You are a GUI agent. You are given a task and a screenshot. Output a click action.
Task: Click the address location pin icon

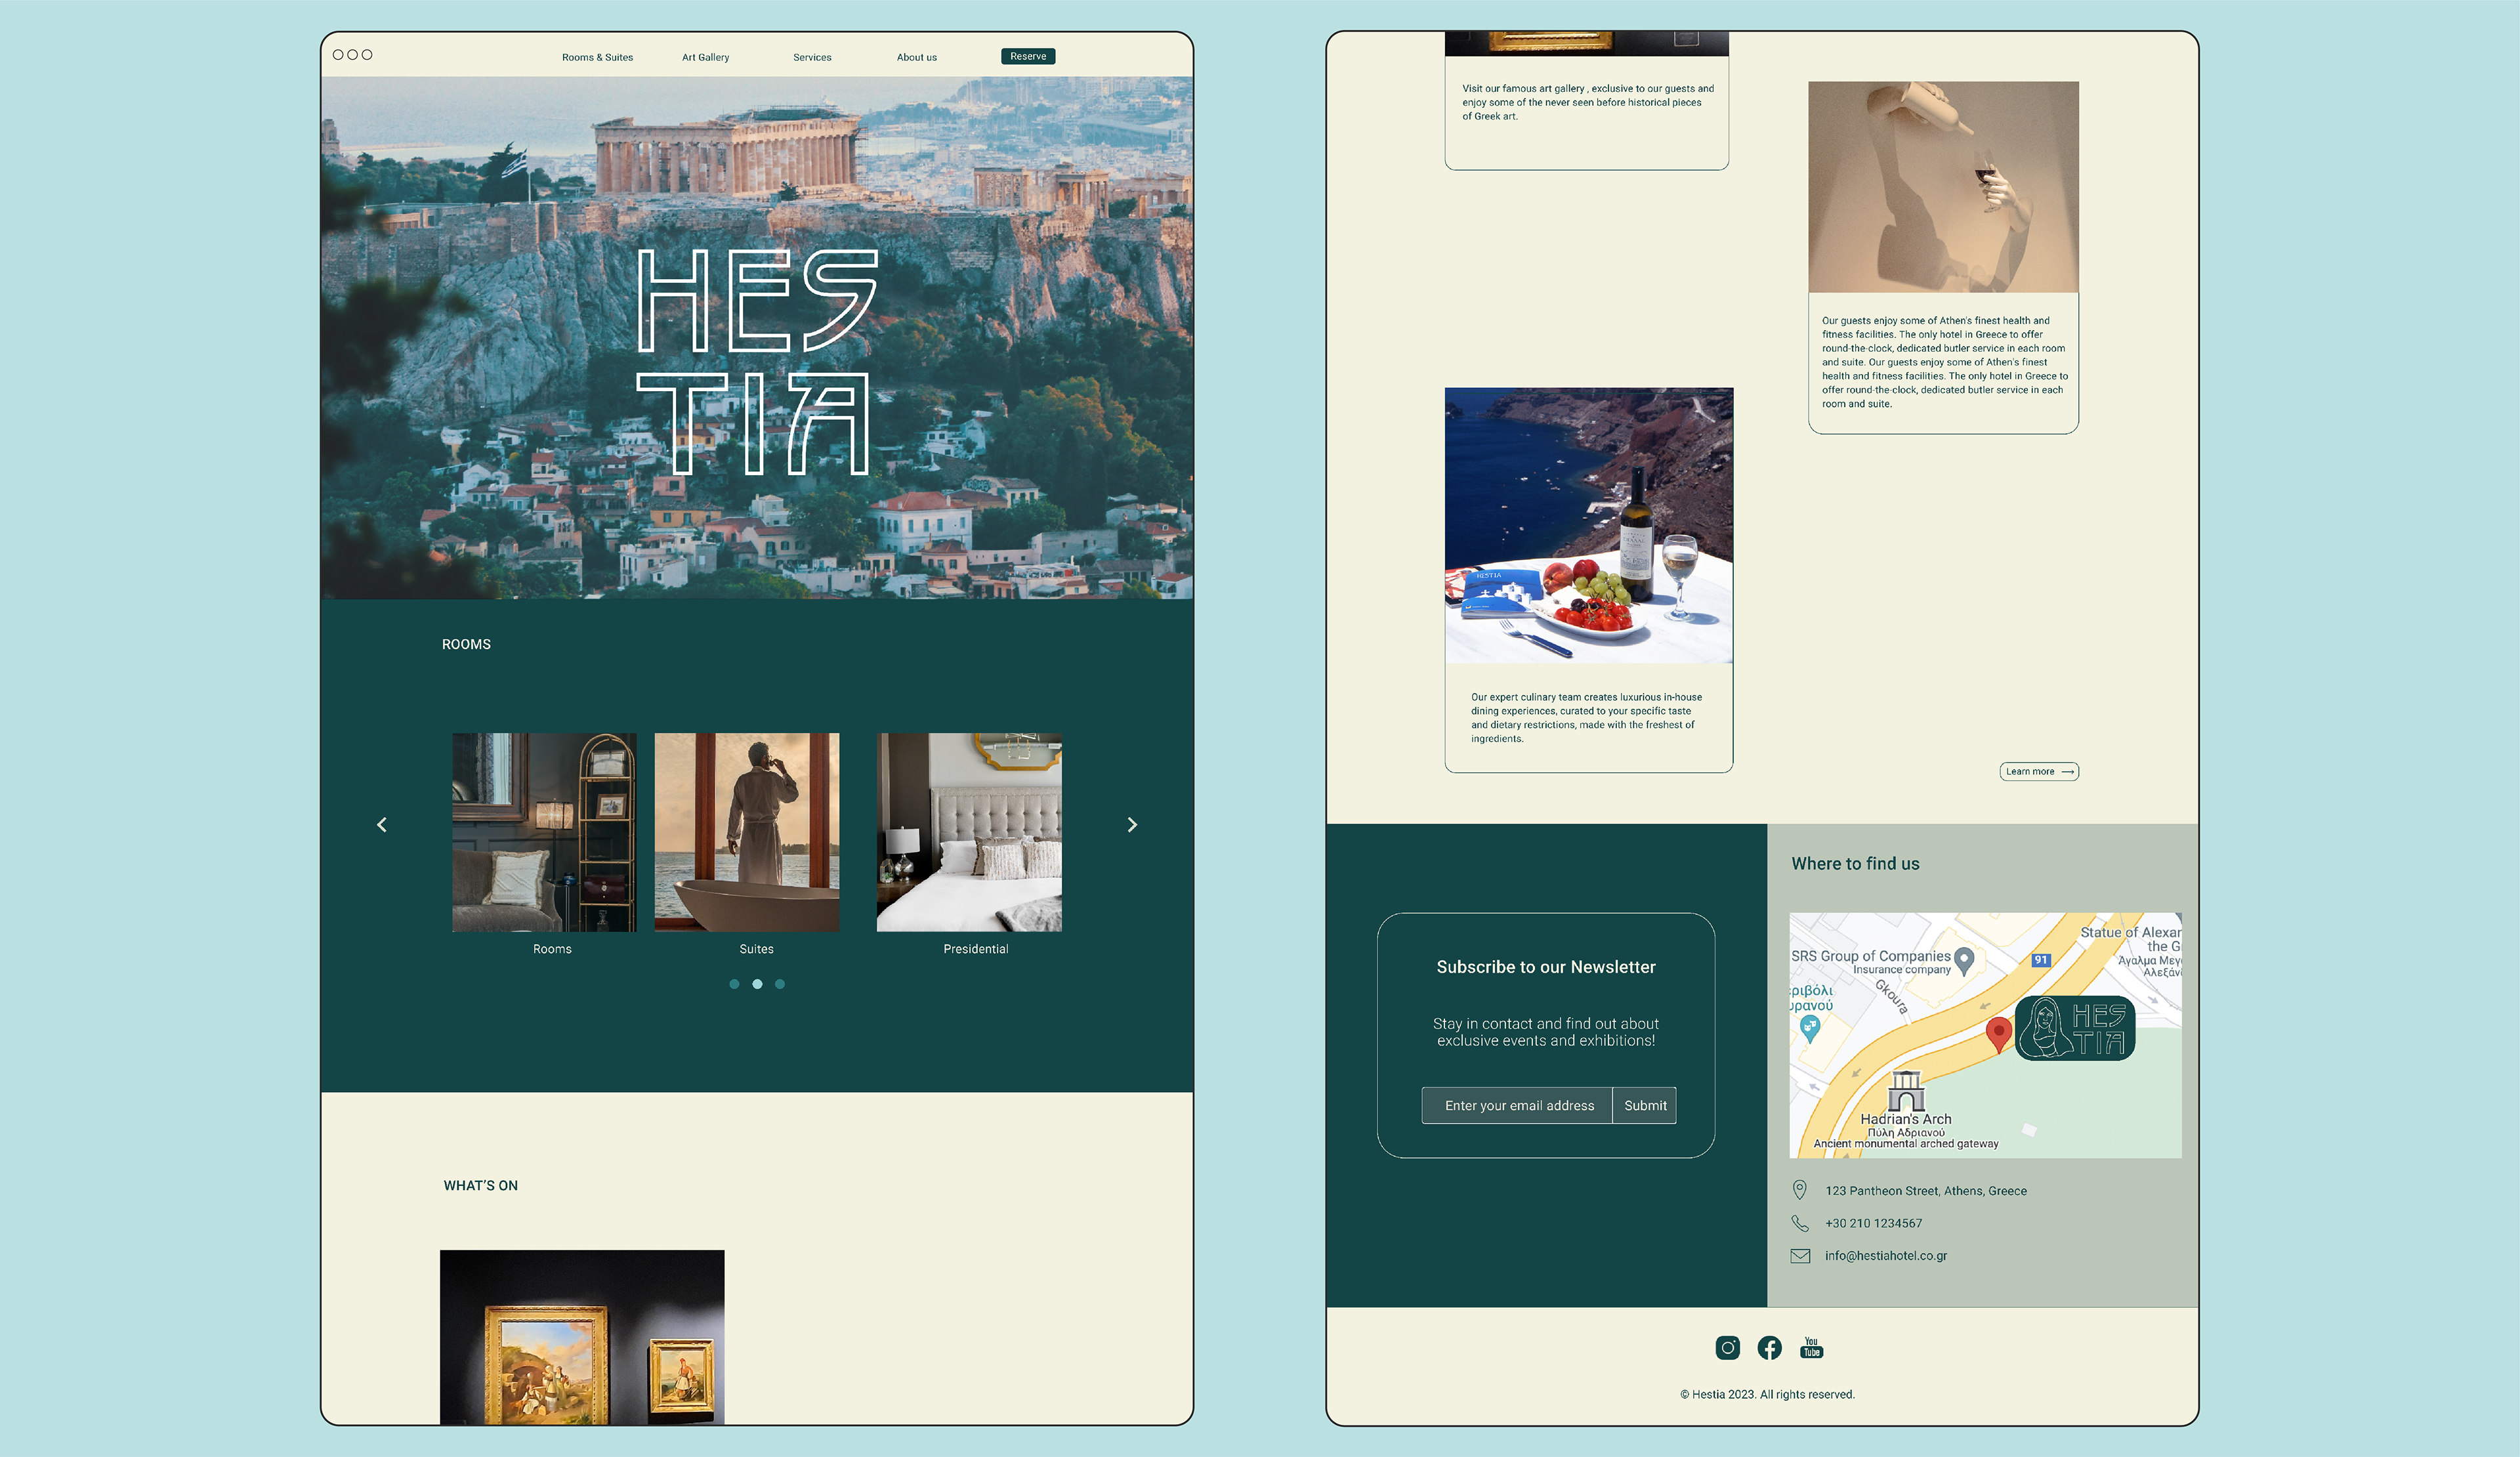1799,1190
